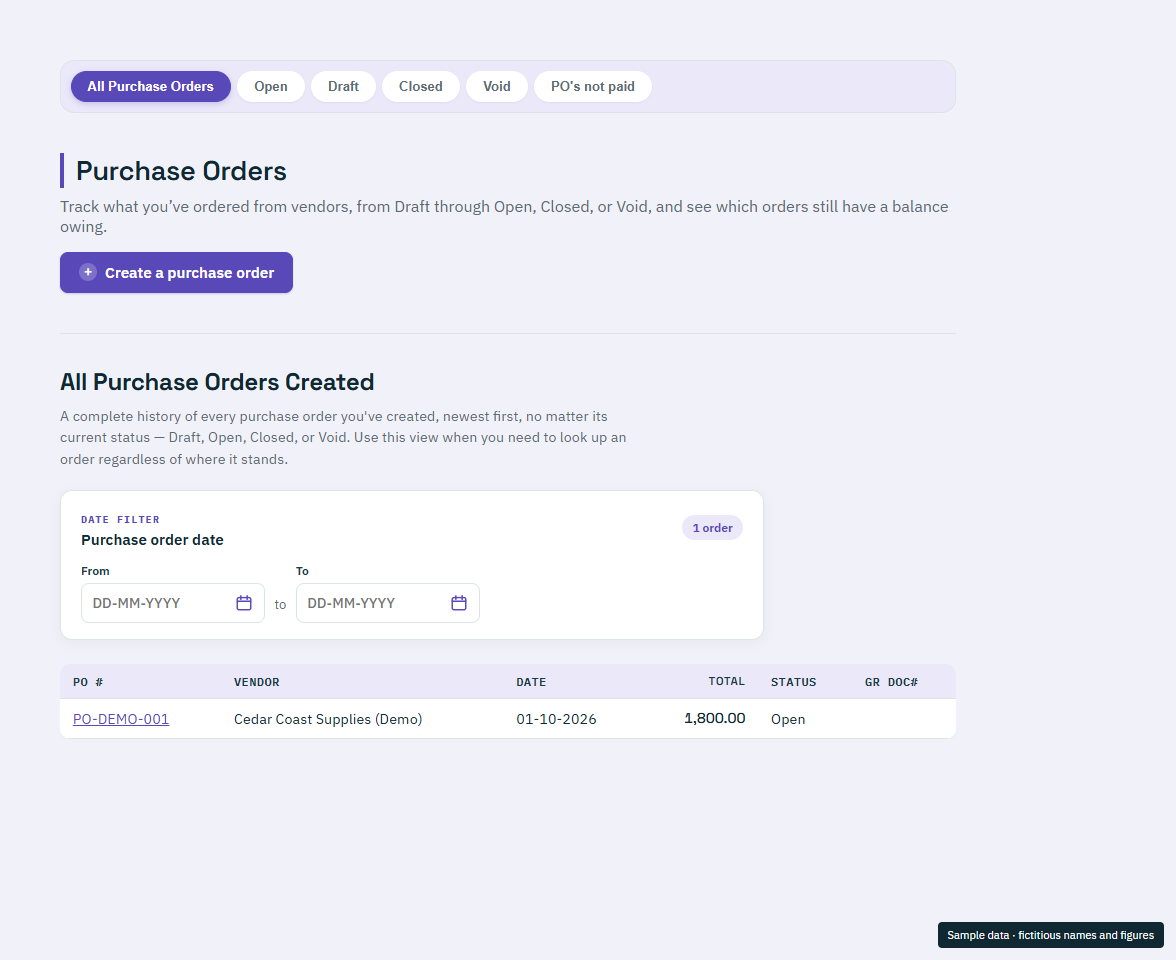Select the Open status cell in table
Screen dimensions: 1176x960
788,718
